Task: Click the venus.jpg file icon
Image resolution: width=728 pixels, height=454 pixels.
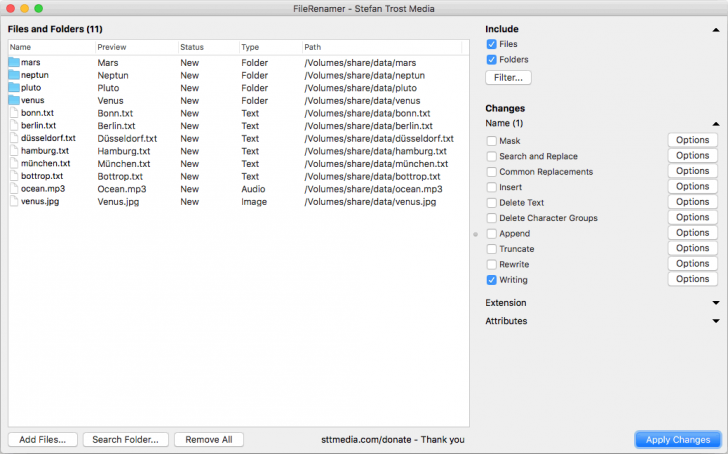Action: pyautogui.click(x=14, y=201)
